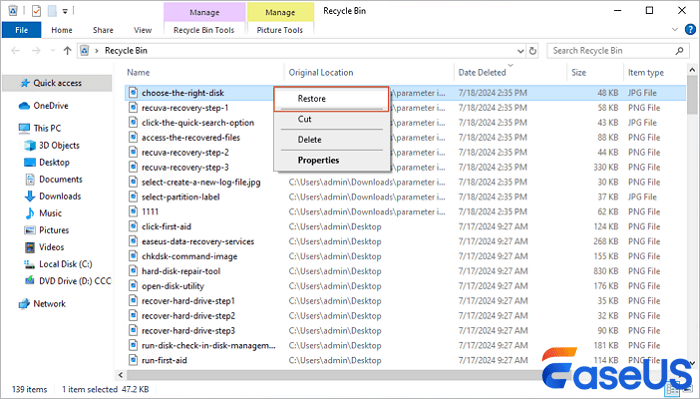Viewport: 700px width, 399px height.
Task: Select the chkdsk-command-image file
Action: [x=189, y=256]
